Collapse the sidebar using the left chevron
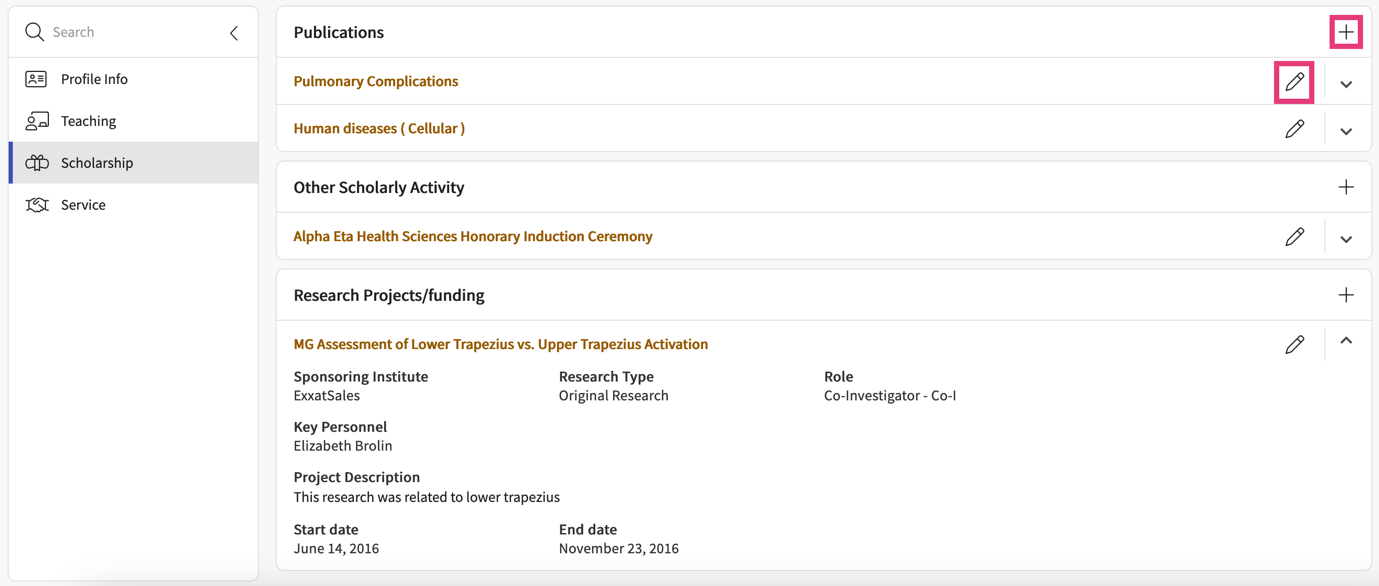The height and width of the screenshot is (586, 1379). 234,33
